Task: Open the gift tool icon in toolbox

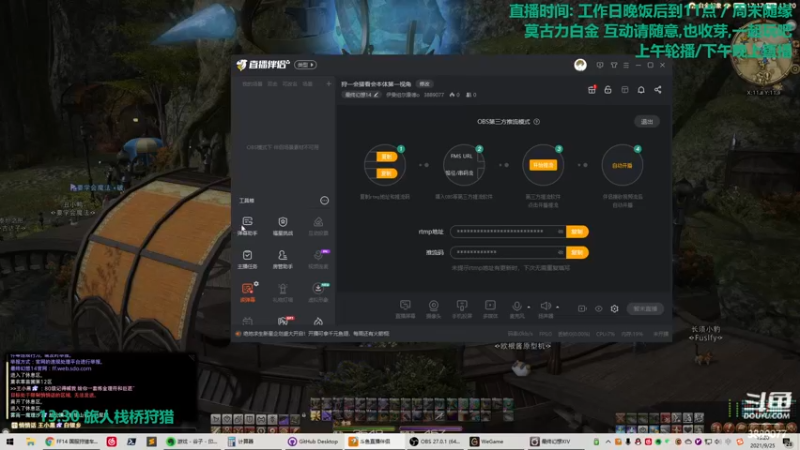Action: click(283, 292)
